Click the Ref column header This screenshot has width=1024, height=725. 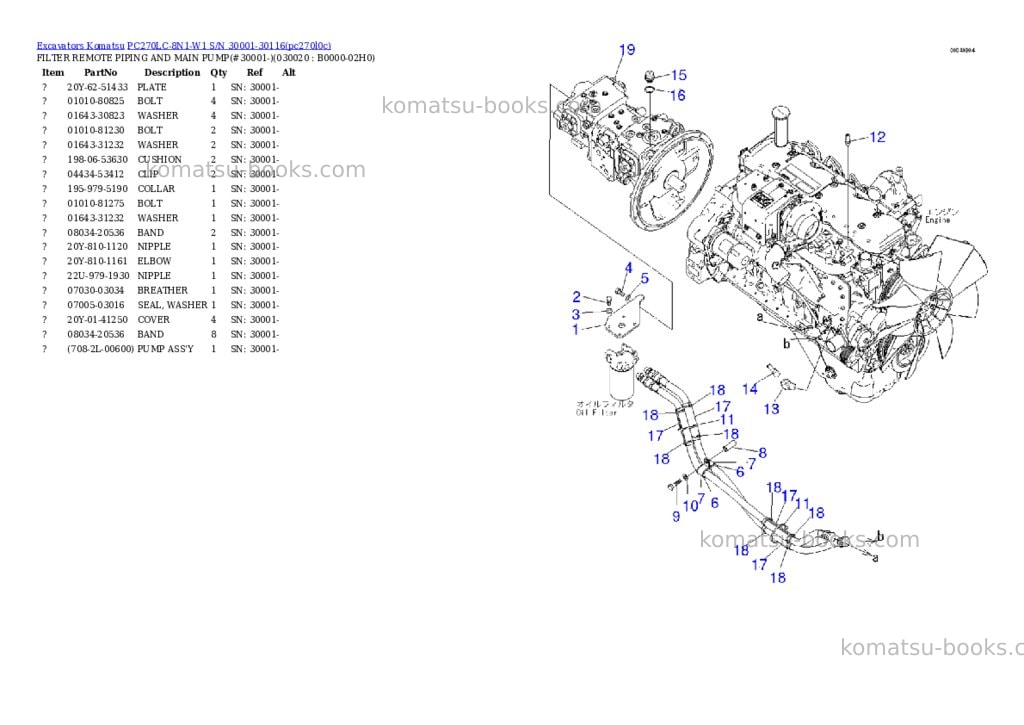coord(255,72)
